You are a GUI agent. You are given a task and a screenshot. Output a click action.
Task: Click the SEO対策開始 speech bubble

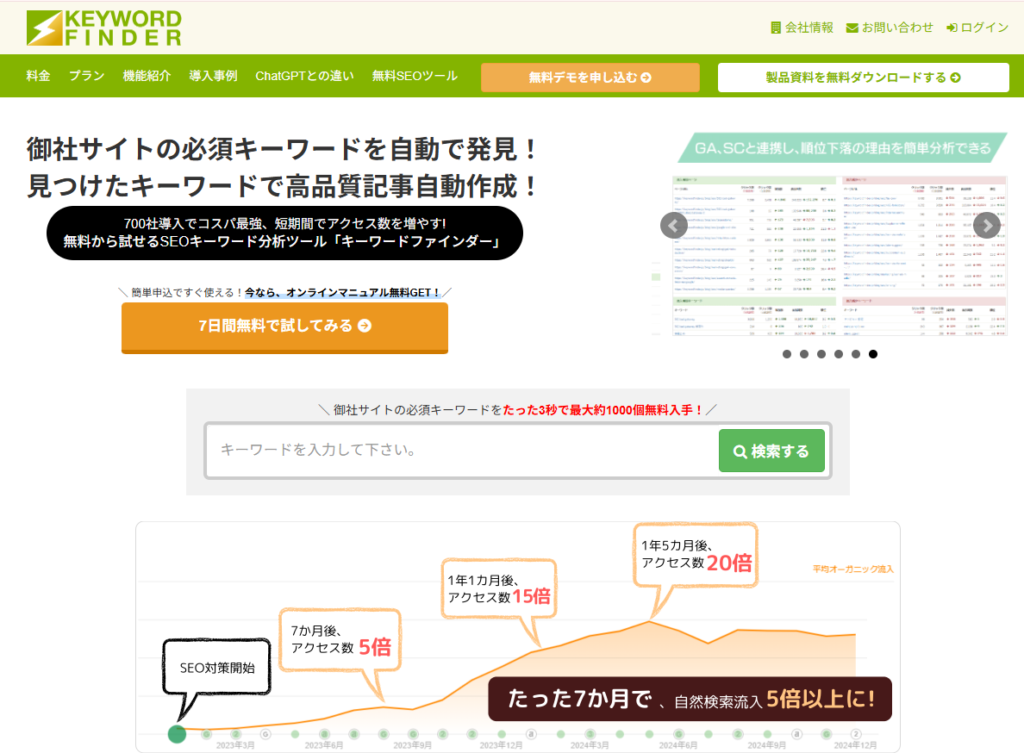click(217, 667)
